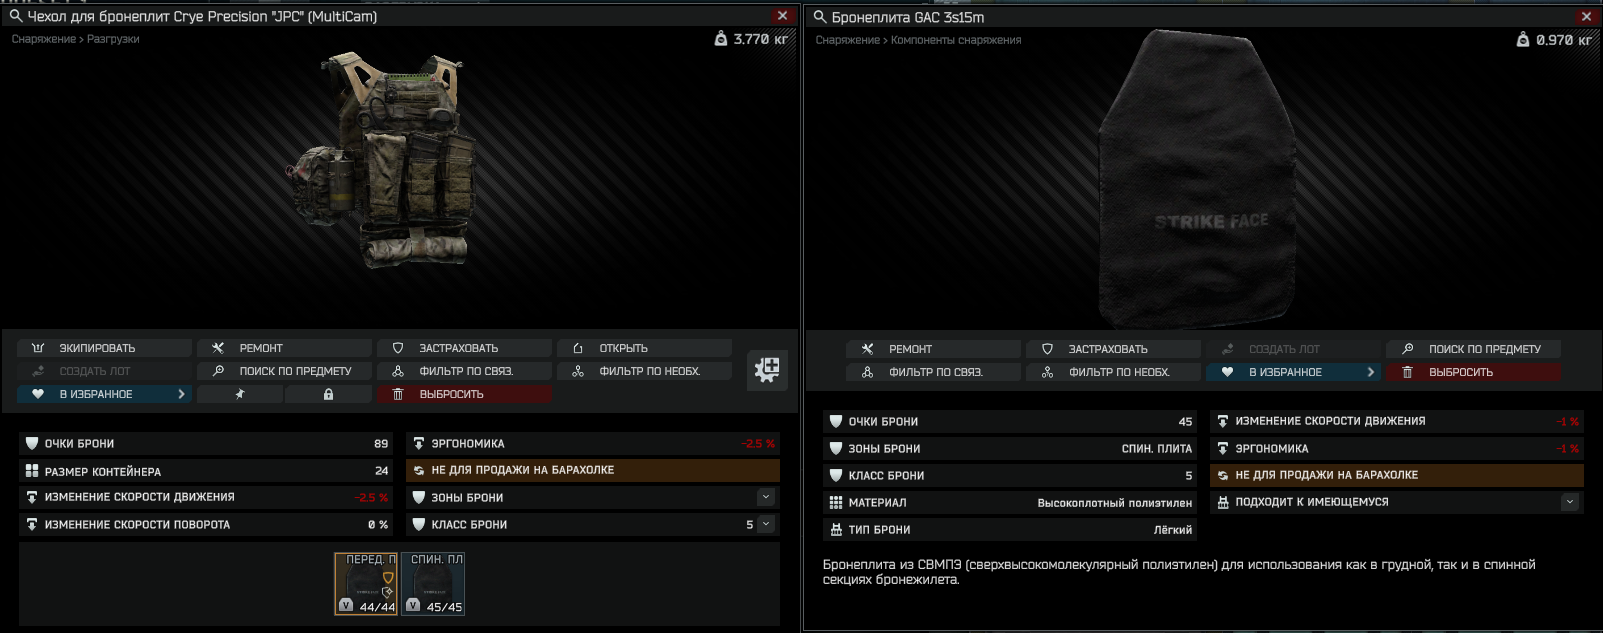Open repair for the JPC plate carrier
The height and width of the screenshot is (633, 1603).
[284, 348]
